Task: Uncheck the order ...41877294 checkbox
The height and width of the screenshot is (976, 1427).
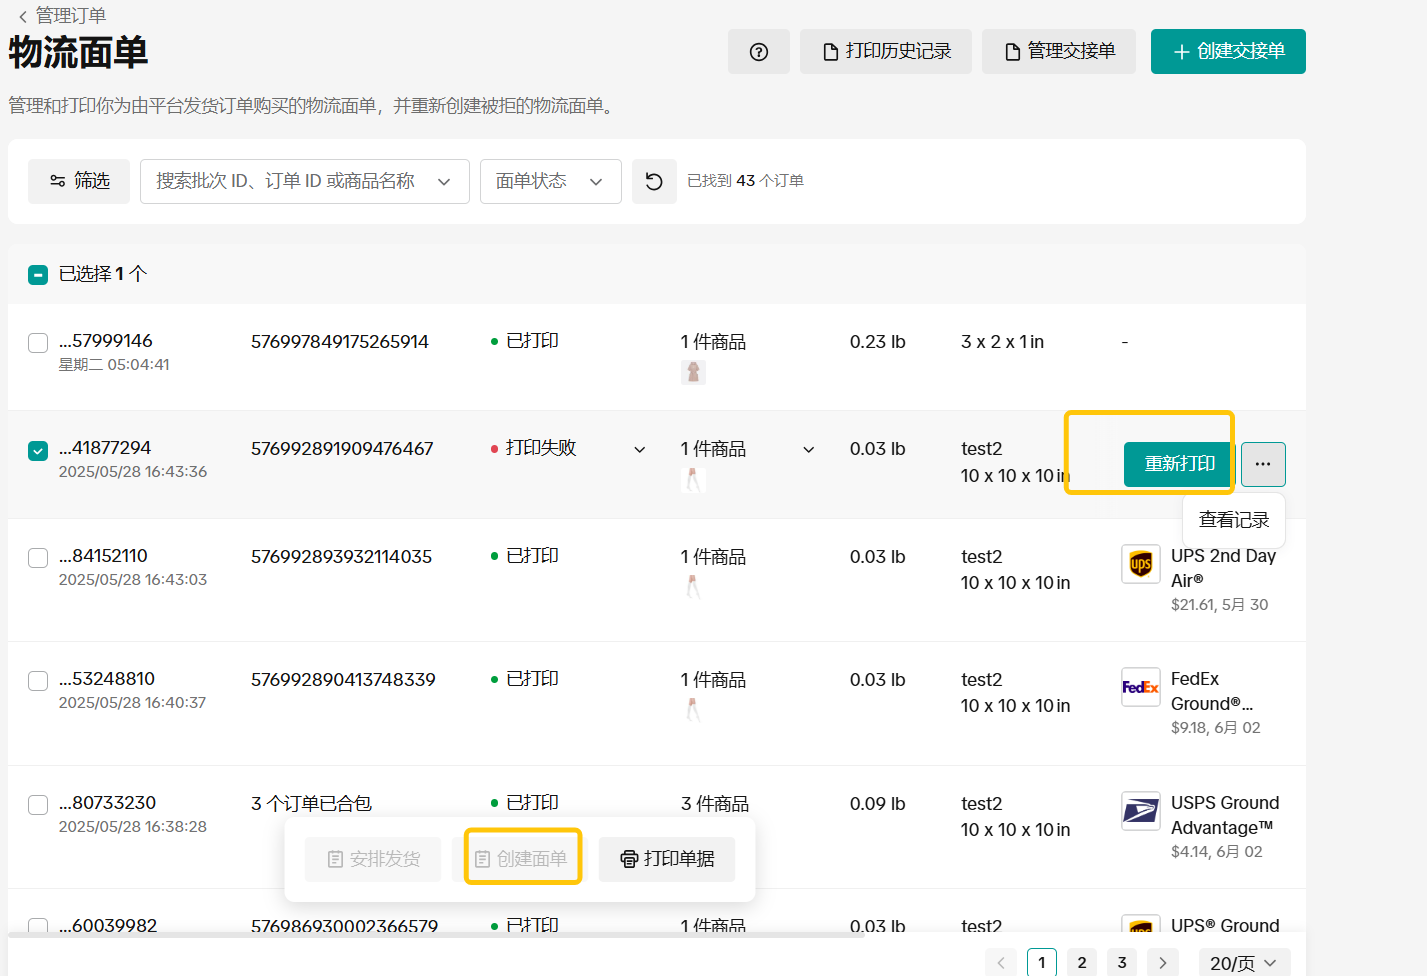Action: [38, 451]
